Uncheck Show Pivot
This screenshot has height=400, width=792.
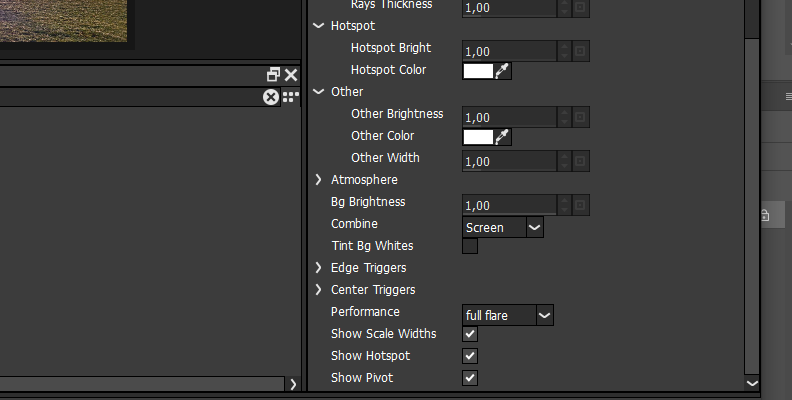click(470, 378)
